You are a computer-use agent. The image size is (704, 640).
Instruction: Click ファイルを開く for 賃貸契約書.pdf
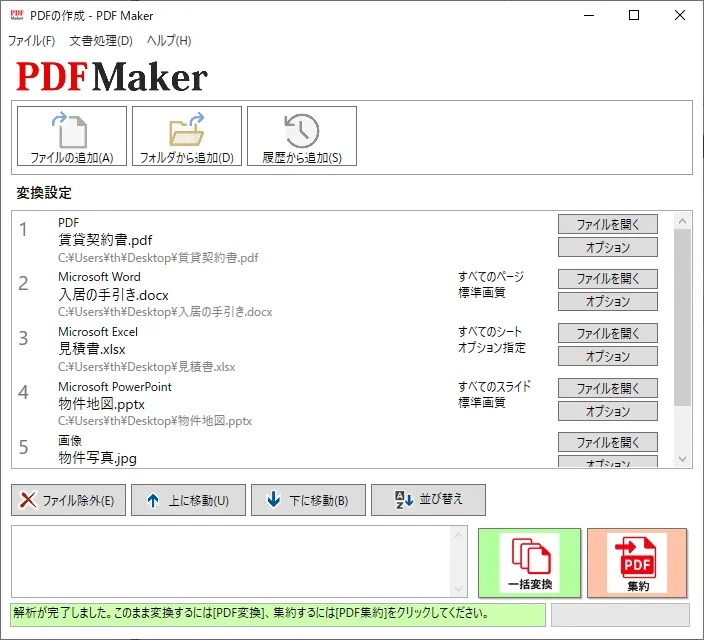pyautogui.click(x=608, y=224)
